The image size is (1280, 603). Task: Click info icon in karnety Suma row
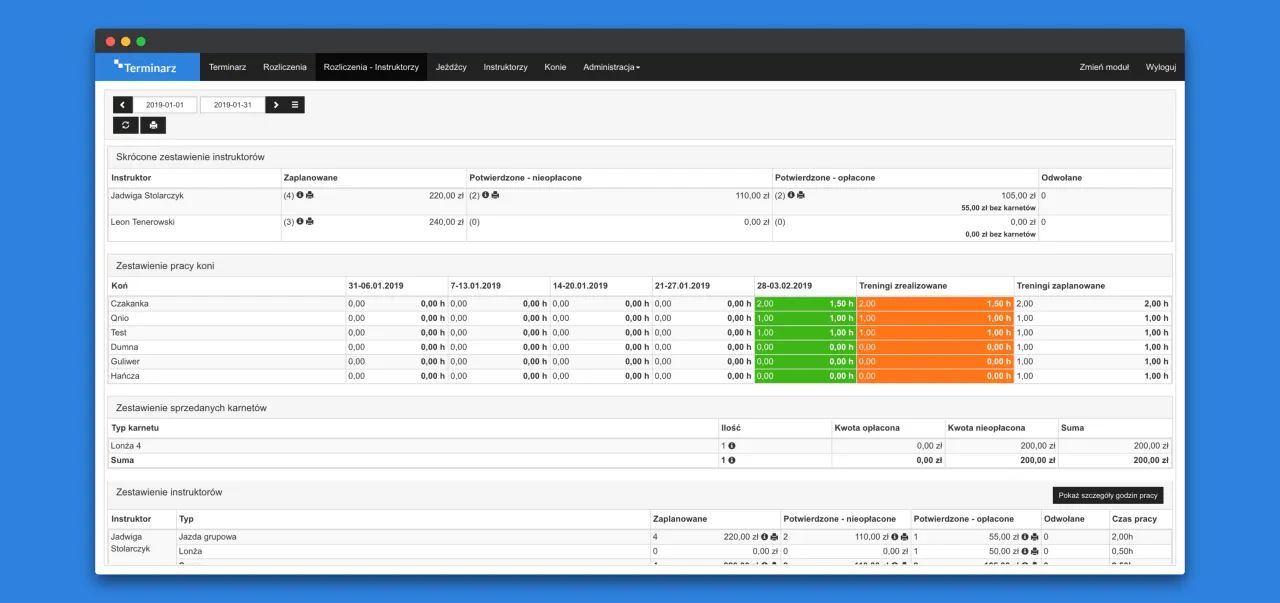coord(731,460)
